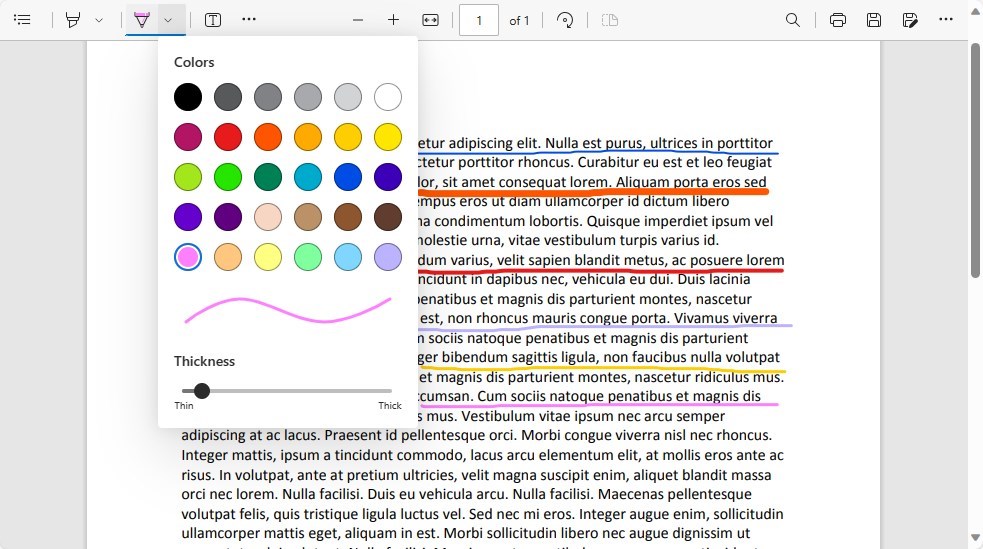Select the Add text tool
983x549 pixels.
click(x=213, y=20)
